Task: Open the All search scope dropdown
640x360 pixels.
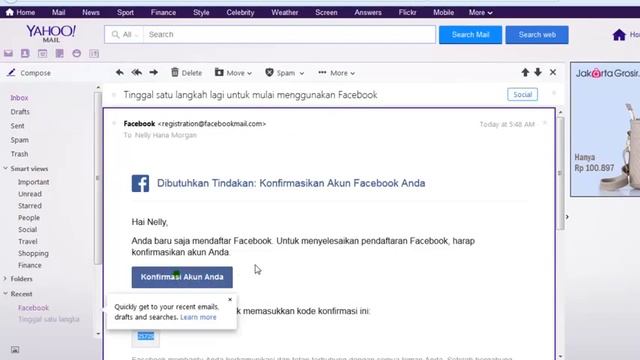Action: click(124, 35)
